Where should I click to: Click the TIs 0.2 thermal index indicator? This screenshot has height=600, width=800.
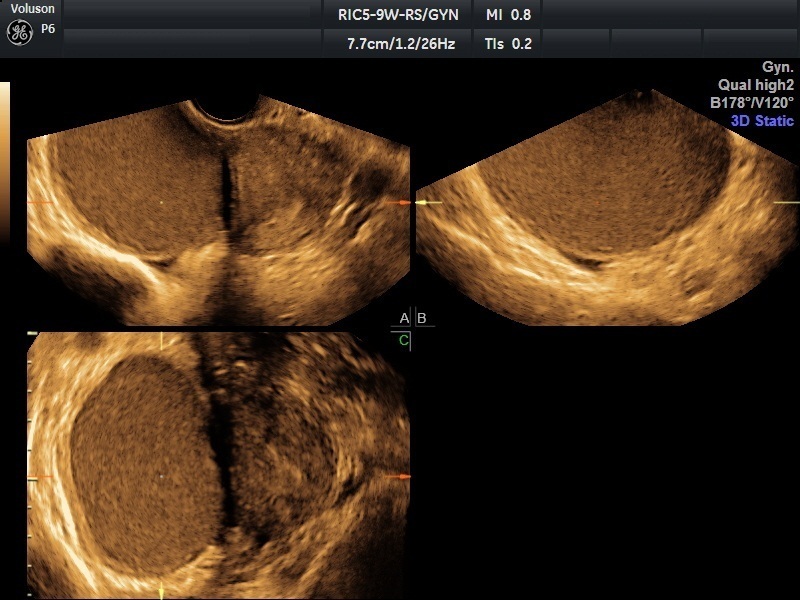[508, 43]
